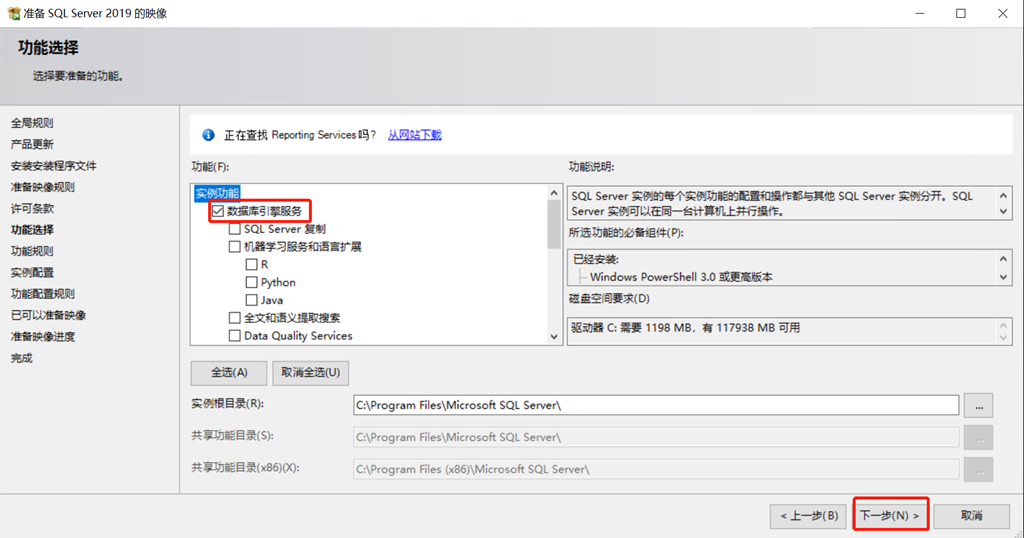The image size is (1024, 538).
Task: Click up arrow in 功能说明 box scrollbar
Action: coord(1003,195)
